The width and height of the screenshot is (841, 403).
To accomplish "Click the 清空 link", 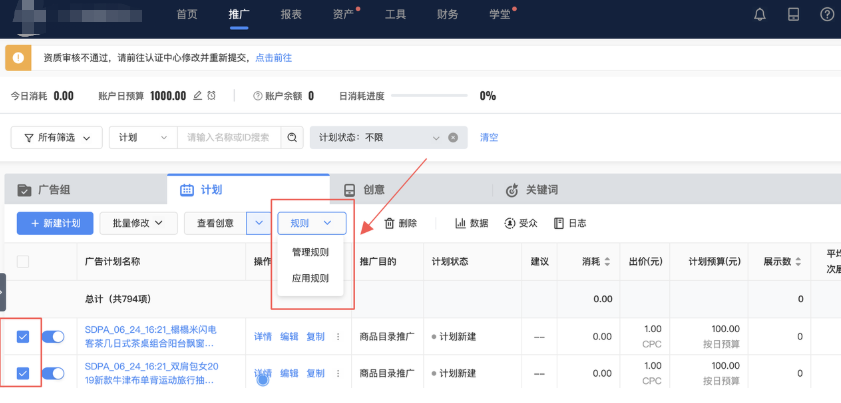I will [489, 137].
